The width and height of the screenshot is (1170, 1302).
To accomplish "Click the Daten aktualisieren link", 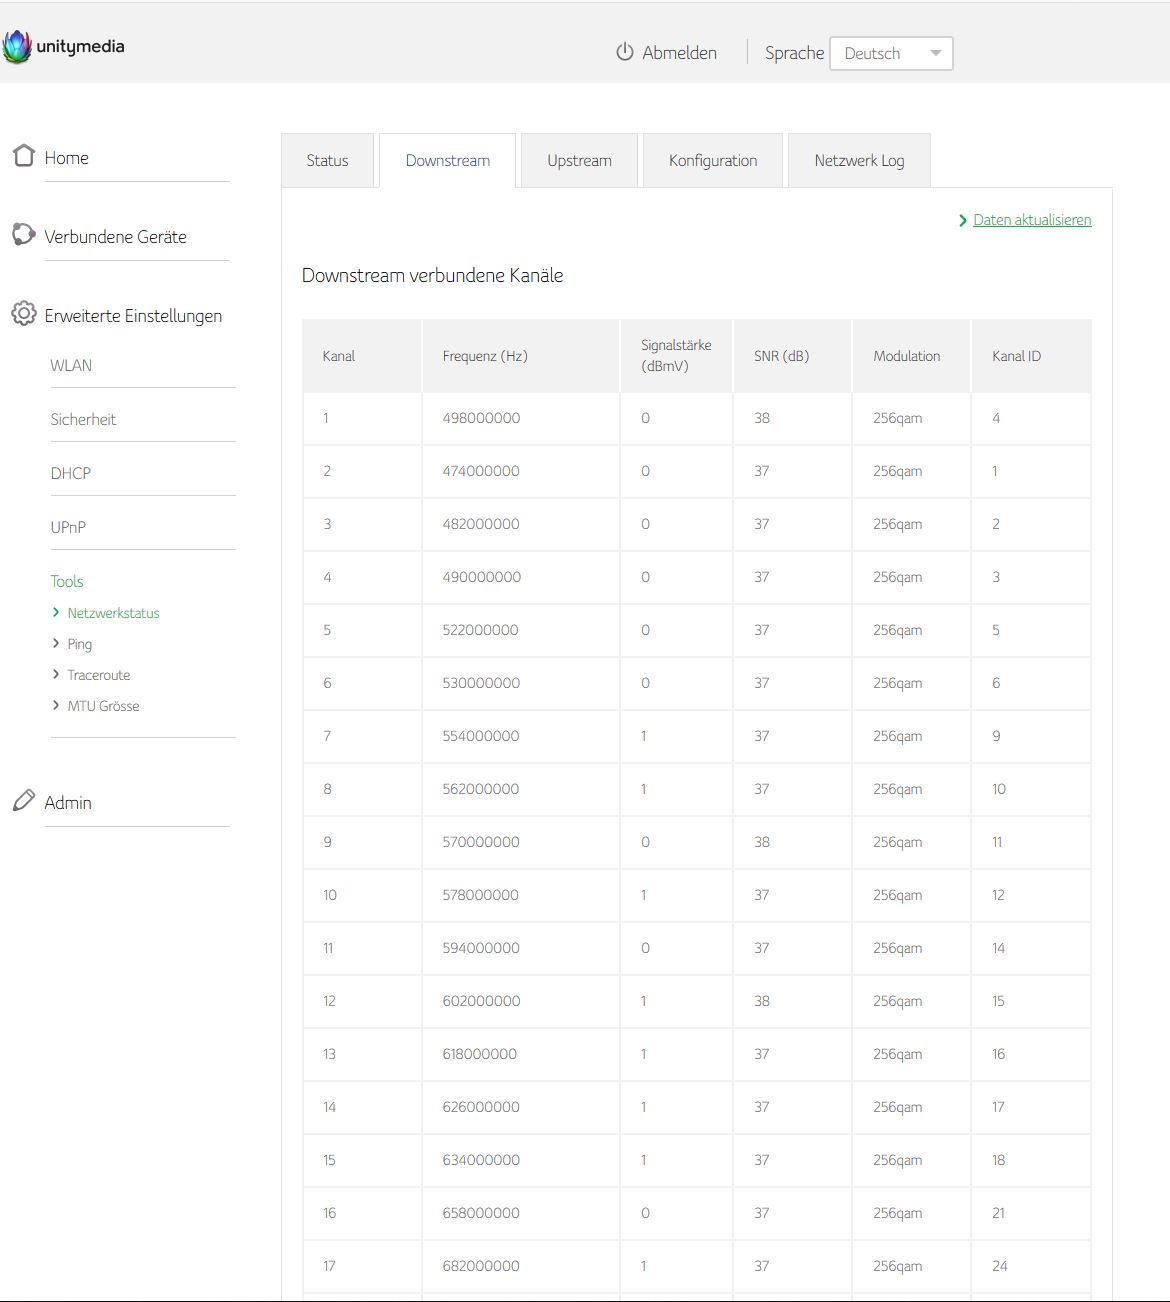I will coord(1032,220).
